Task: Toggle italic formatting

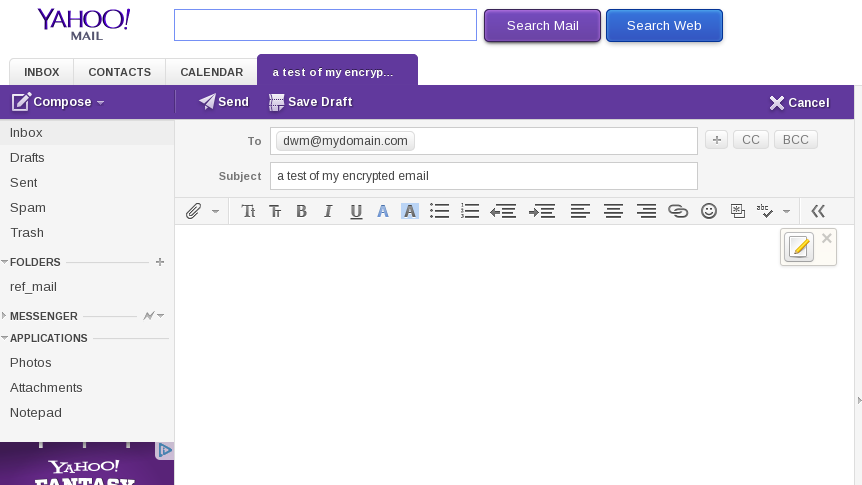Action: pos(328,211)
